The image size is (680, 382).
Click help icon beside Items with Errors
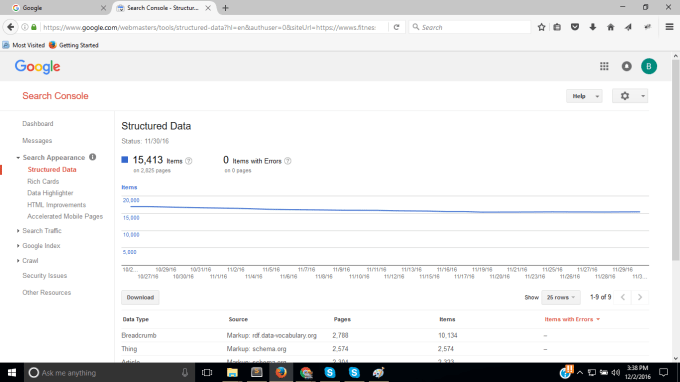(288, 161)
